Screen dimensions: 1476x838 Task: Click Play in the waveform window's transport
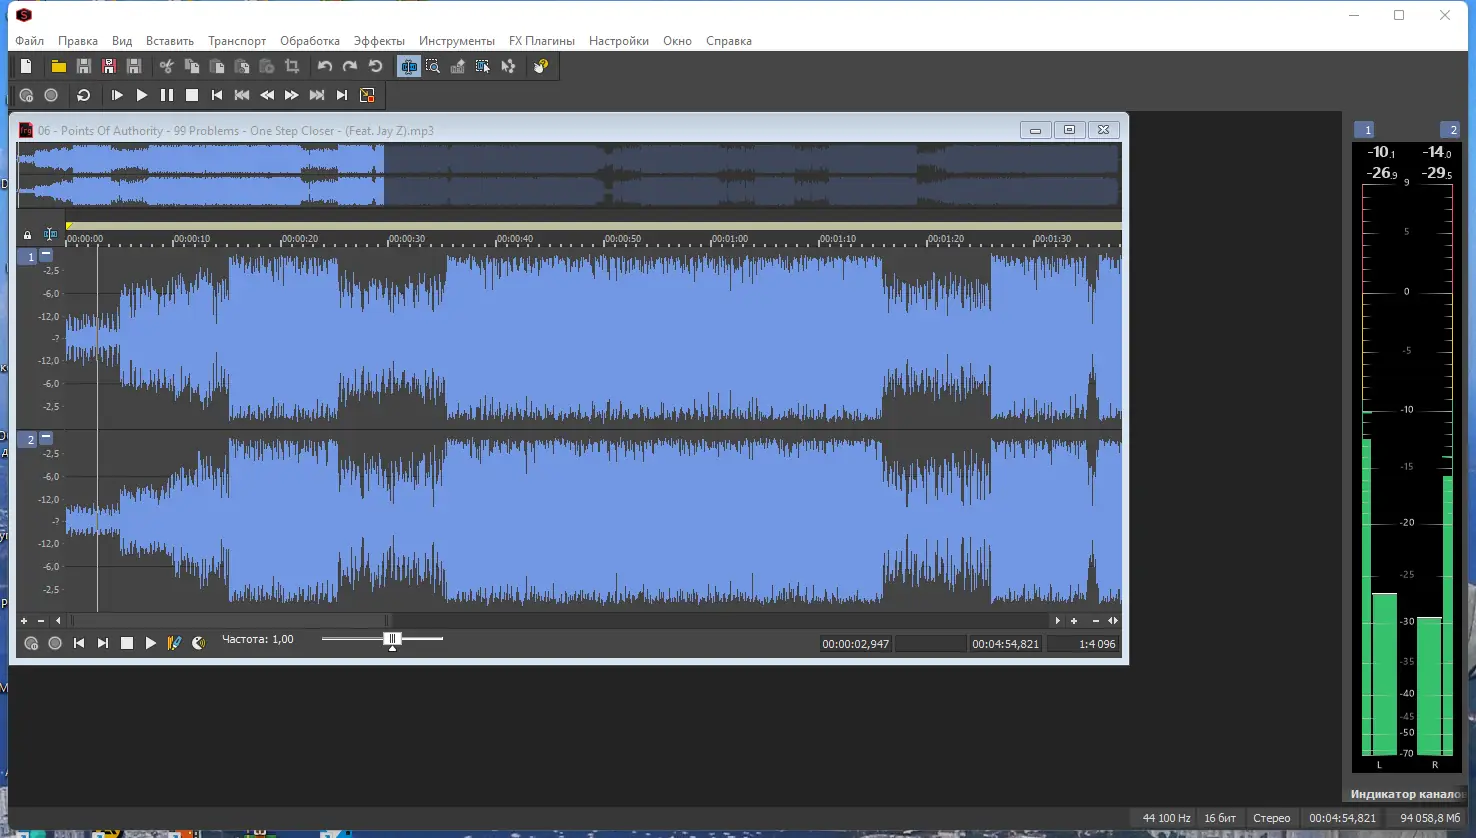pos(151,643)
